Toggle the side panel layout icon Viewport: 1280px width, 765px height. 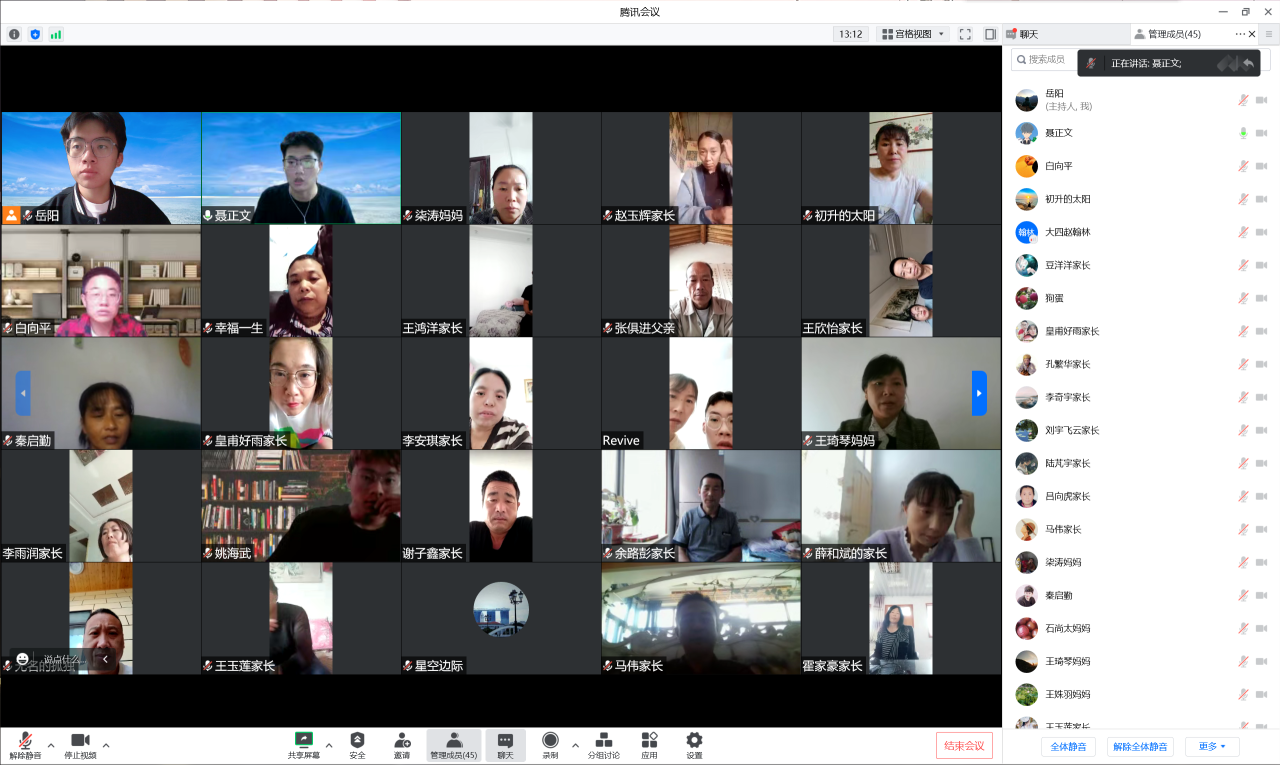pyautogui.click(x=990, y=34)
